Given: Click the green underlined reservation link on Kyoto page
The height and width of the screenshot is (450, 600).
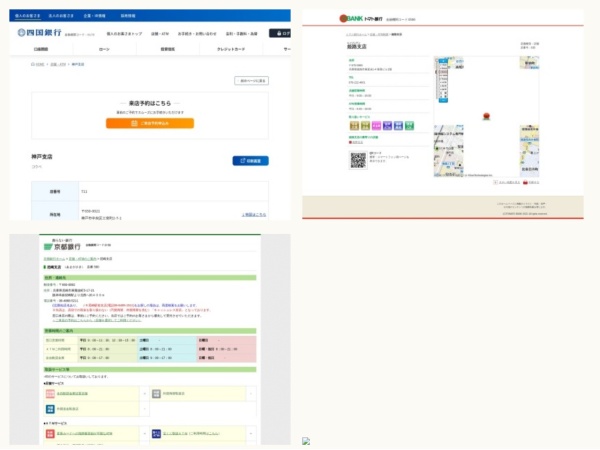Looking at the screenshot, I should [x=97, y=320].
